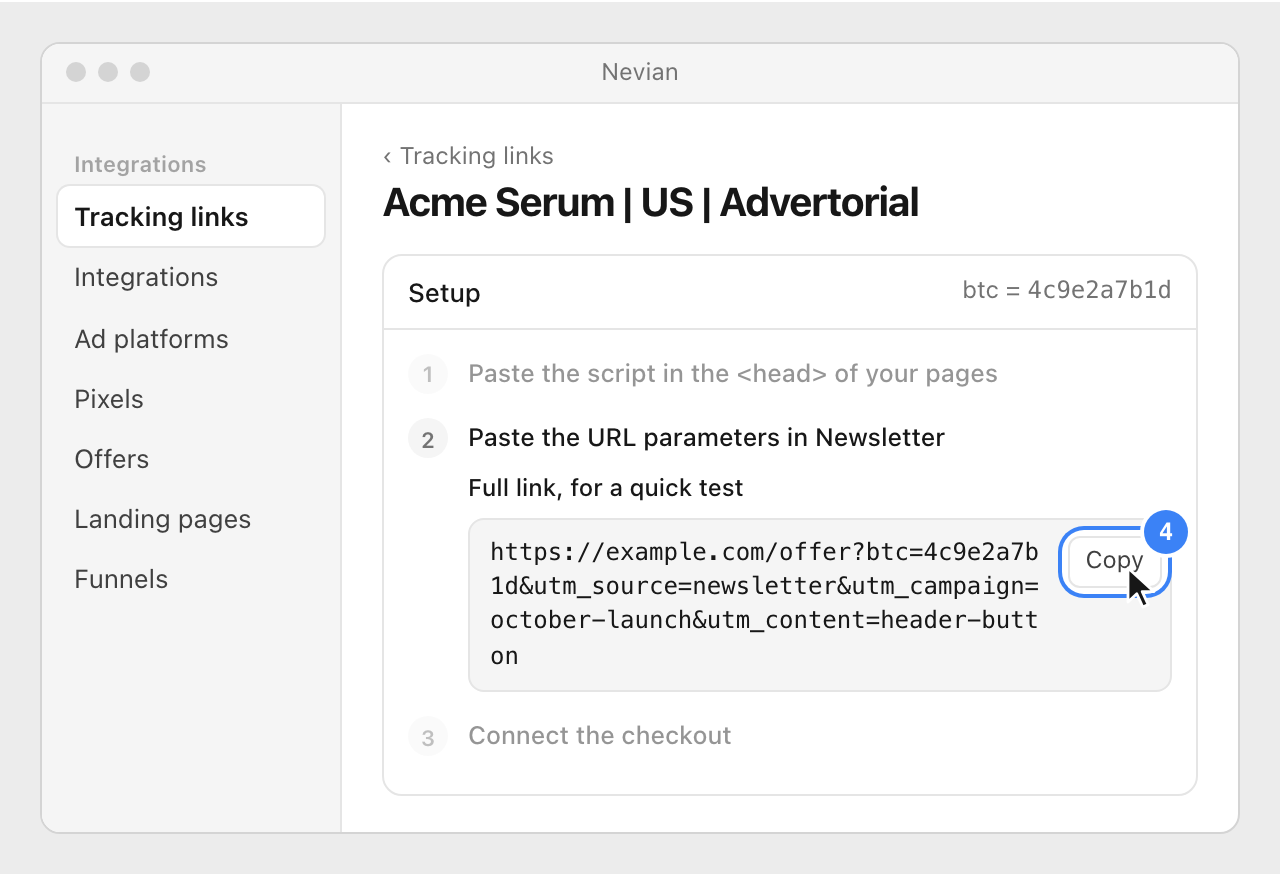Go to Integrations sidebar item
Viewport: 1280px width, 874px height.
coord(146,277)
